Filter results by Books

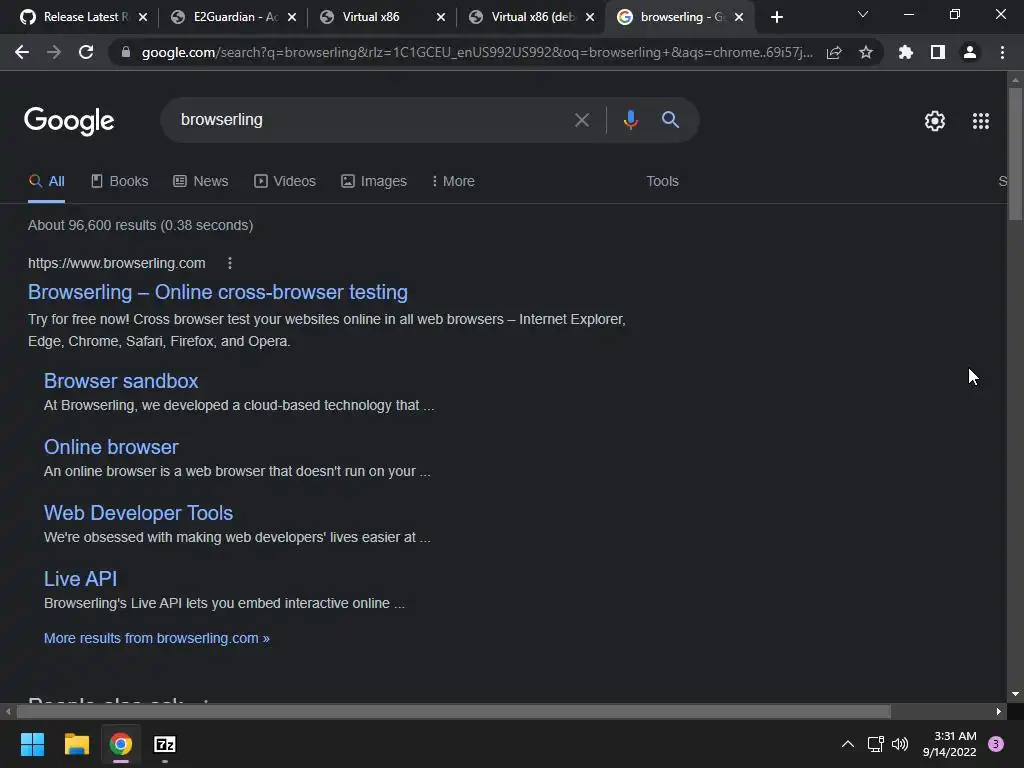(120, 182)
